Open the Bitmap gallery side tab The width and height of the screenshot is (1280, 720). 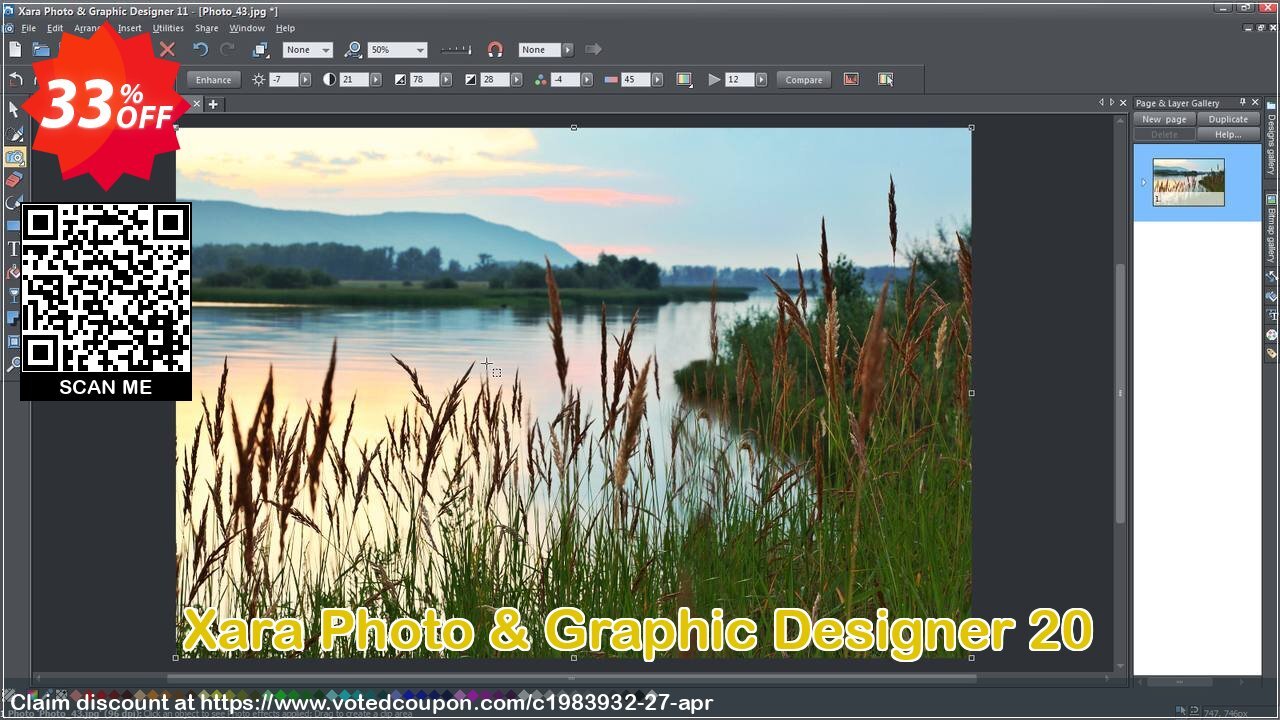[x=1271, y=228]
